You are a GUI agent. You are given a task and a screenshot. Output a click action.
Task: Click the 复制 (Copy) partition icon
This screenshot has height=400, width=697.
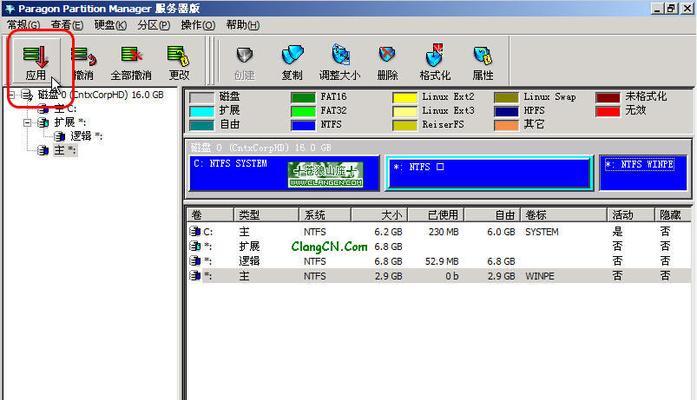click(x=292, y=56)
